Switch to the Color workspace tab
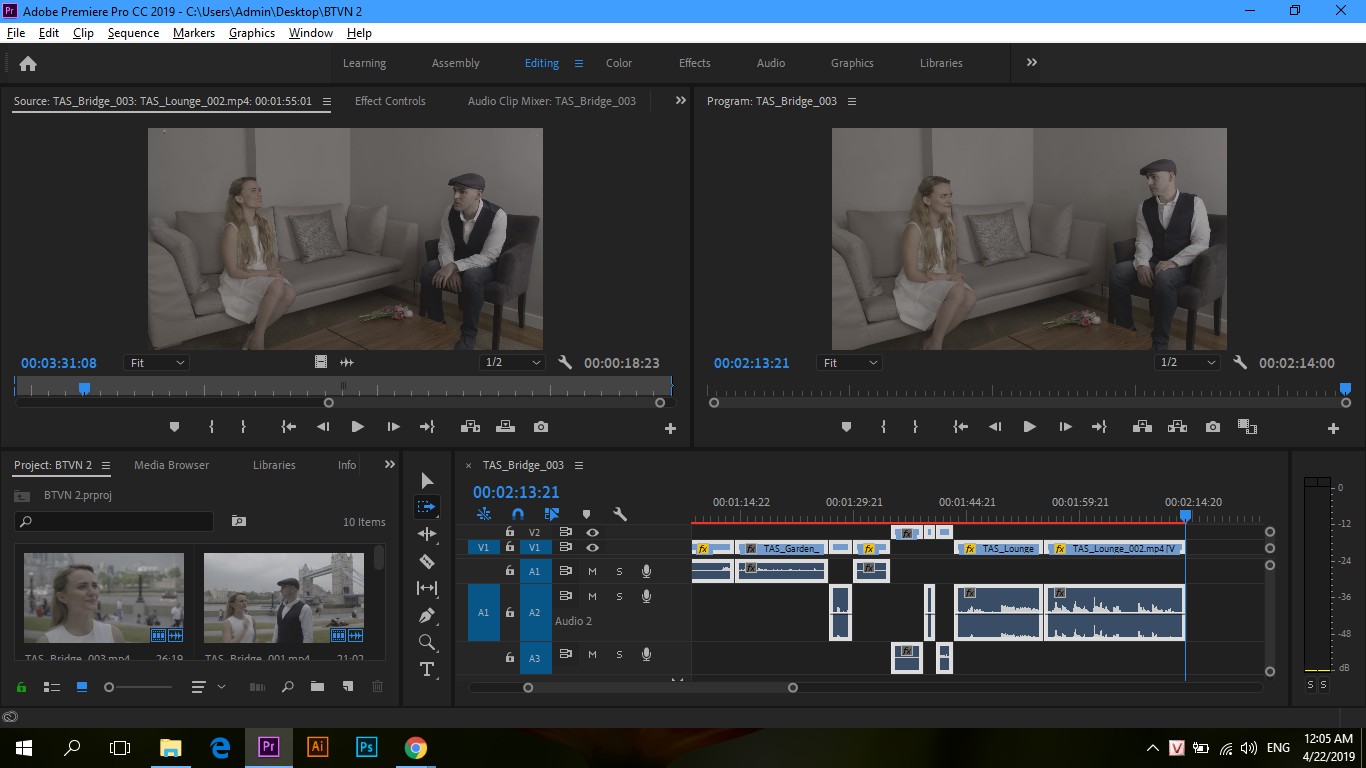 click(619, 63)
